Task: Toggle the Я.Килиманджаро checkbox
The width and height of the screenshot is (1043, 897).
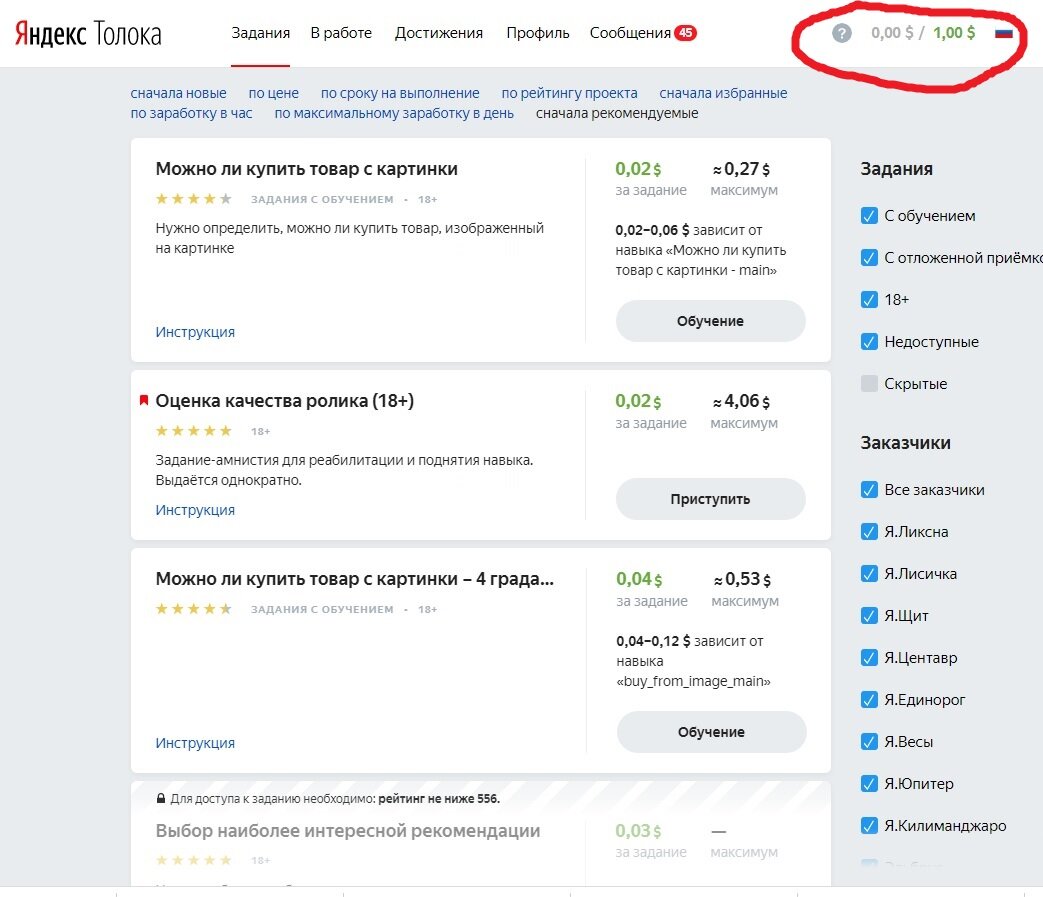Action: [869, 825]
